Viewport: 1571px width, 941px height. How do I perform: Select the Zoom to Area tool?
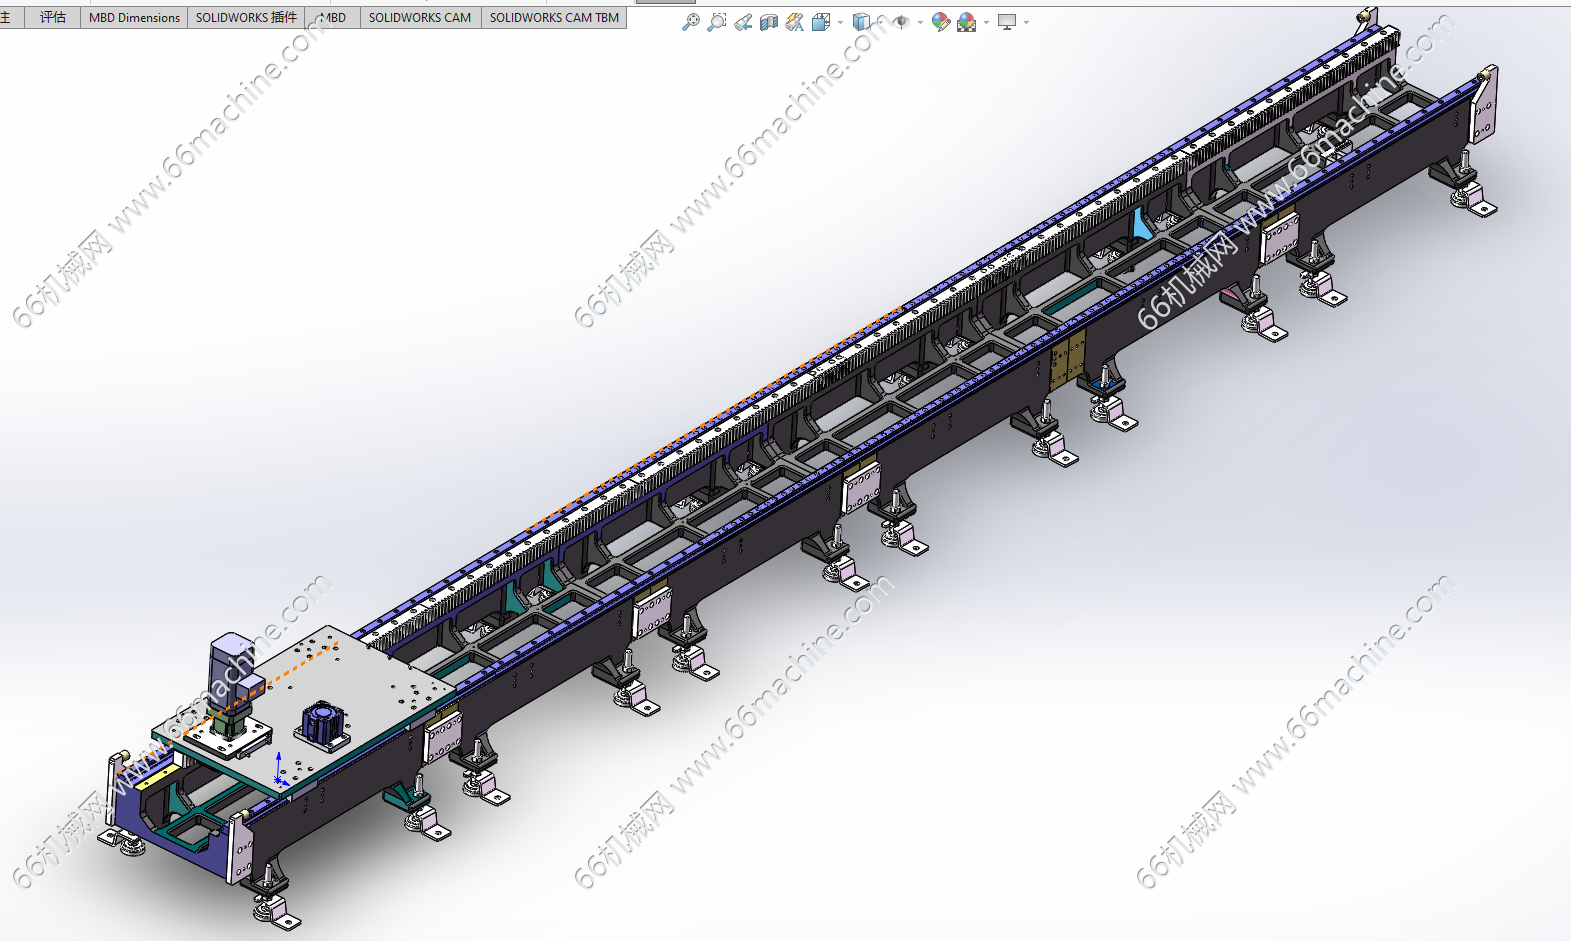[x=716, y=22]
